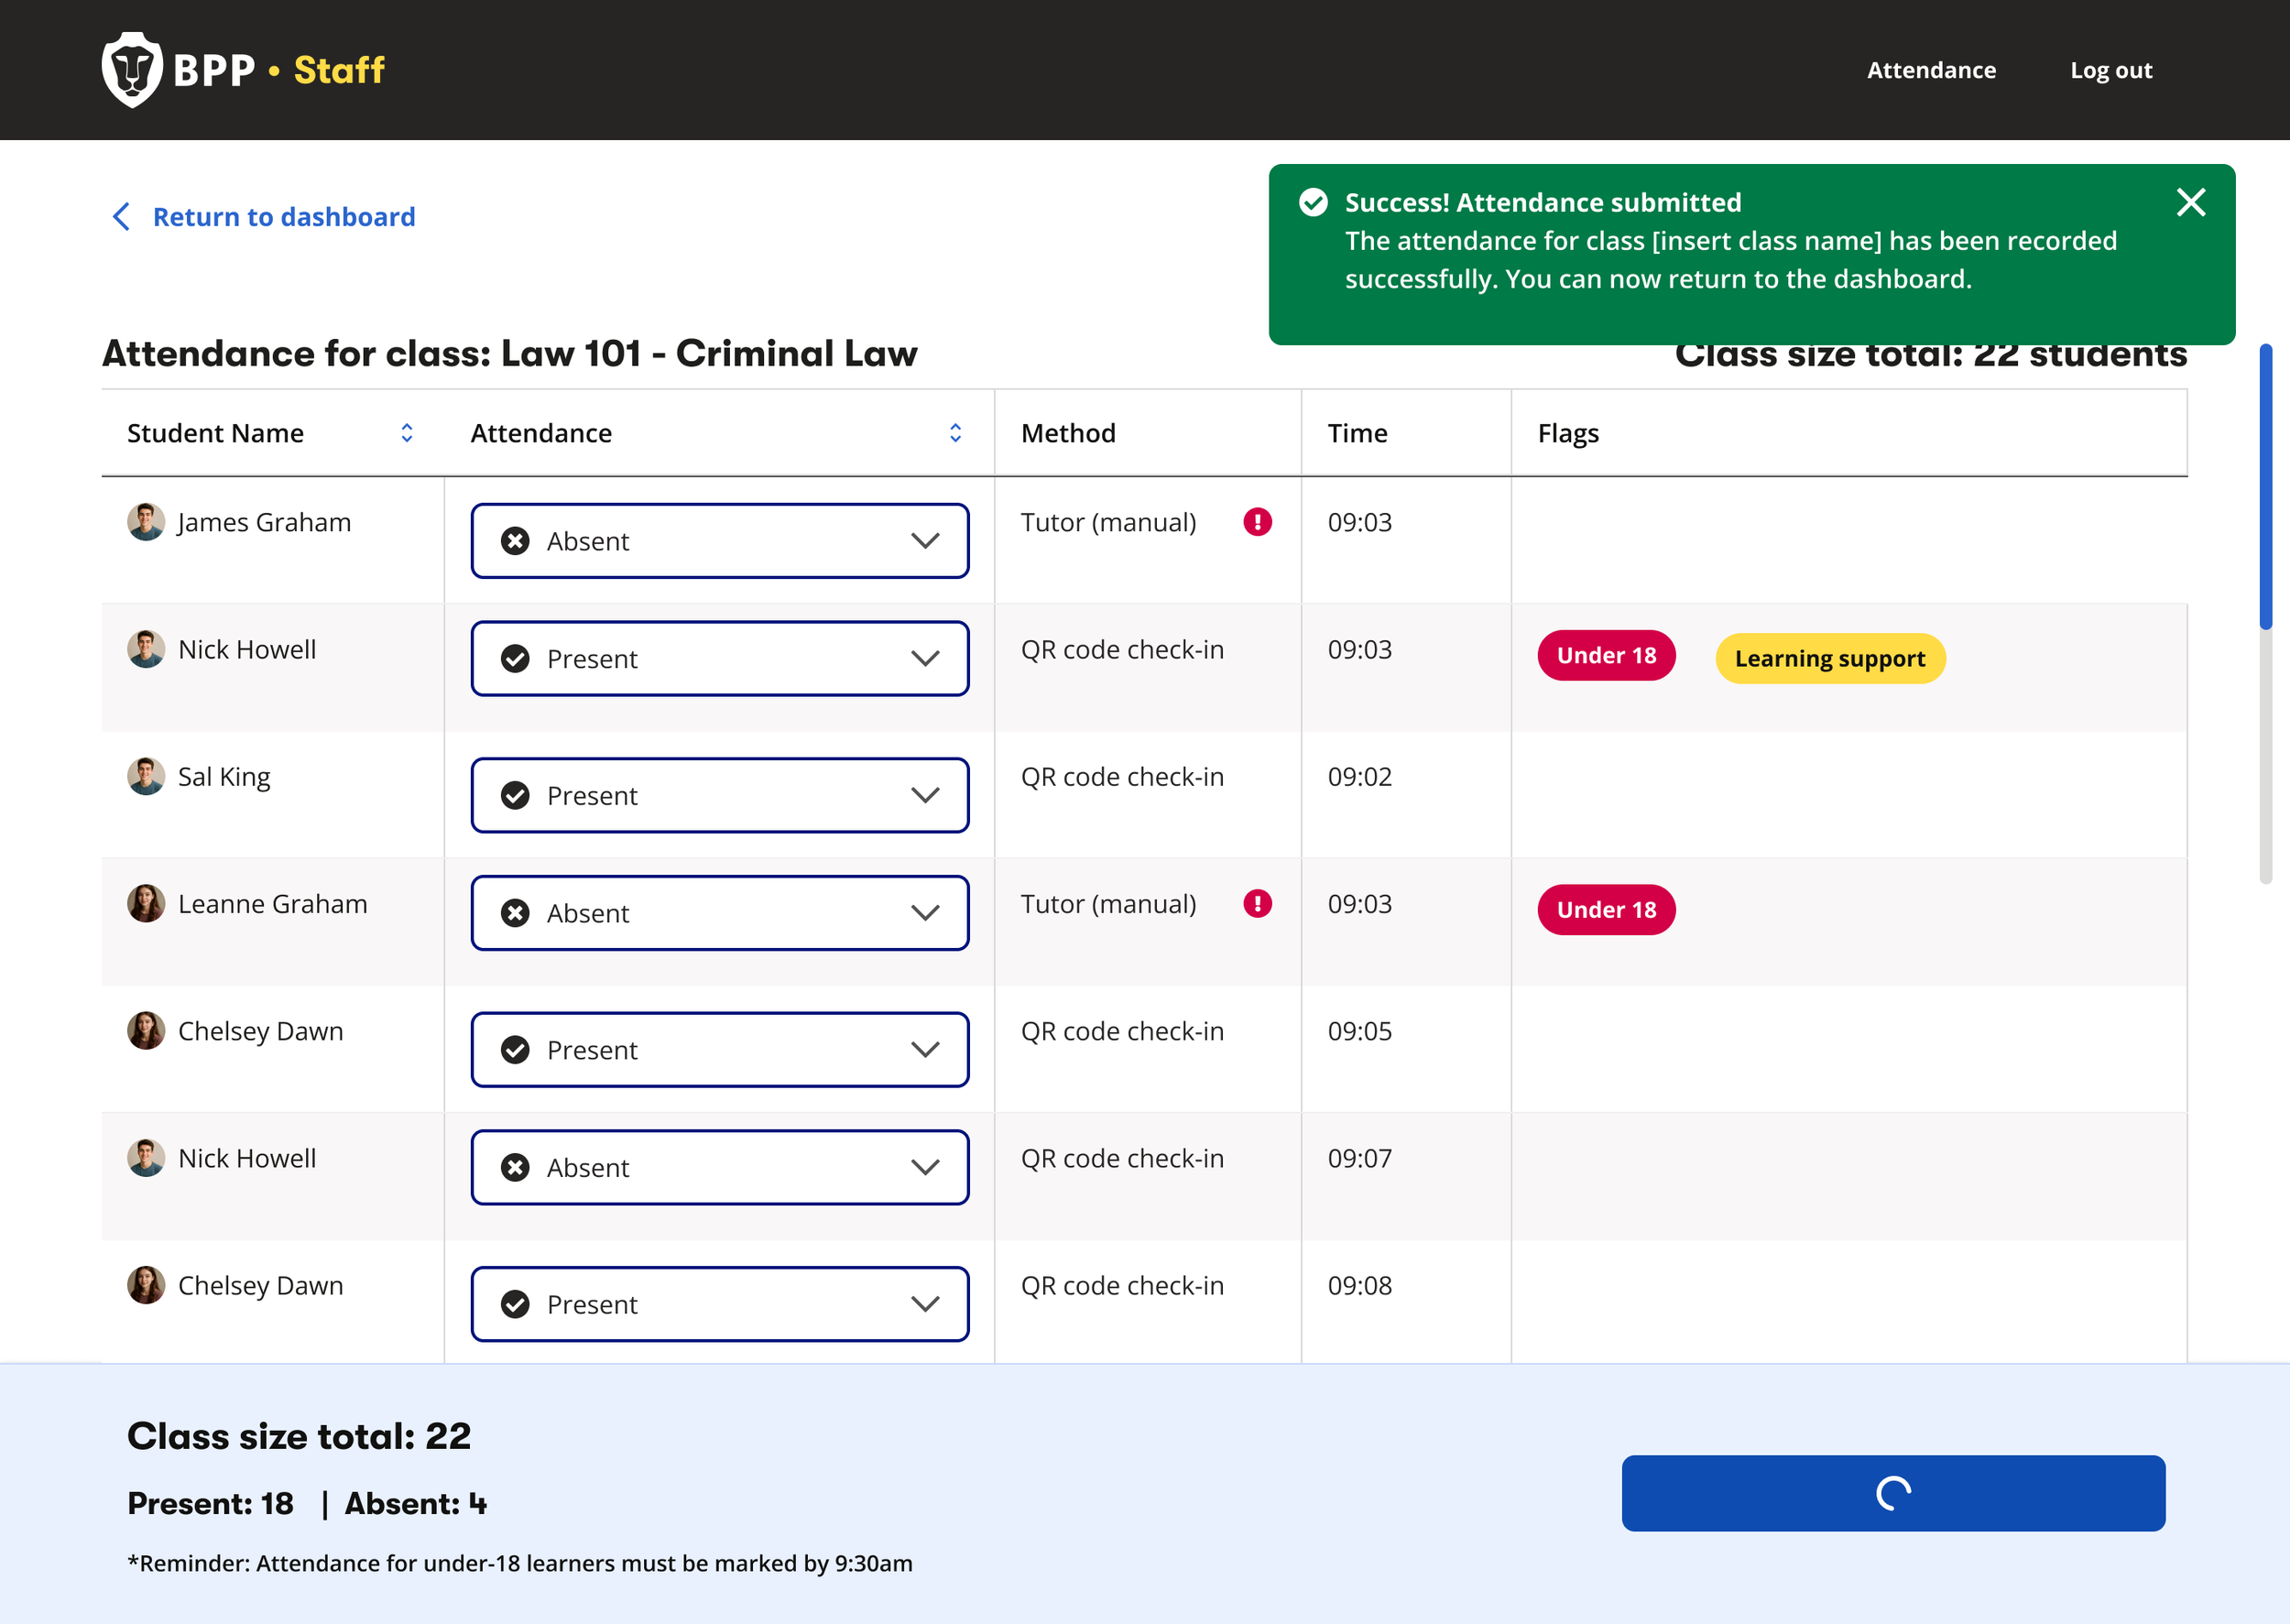Click the Attendance for class: Law 101 heading
The height and width of the screenshot is (1624, 2290).
[x=509, y=353]
